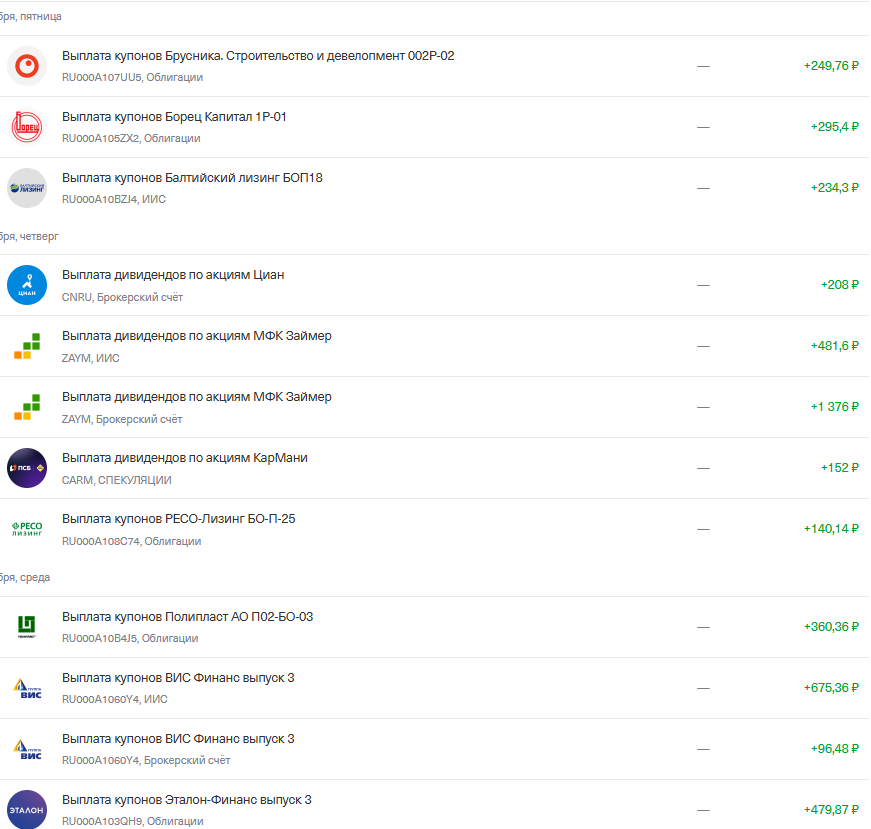
Task: Click amount +140,14 ₽
Action: [x=831, y=529]
